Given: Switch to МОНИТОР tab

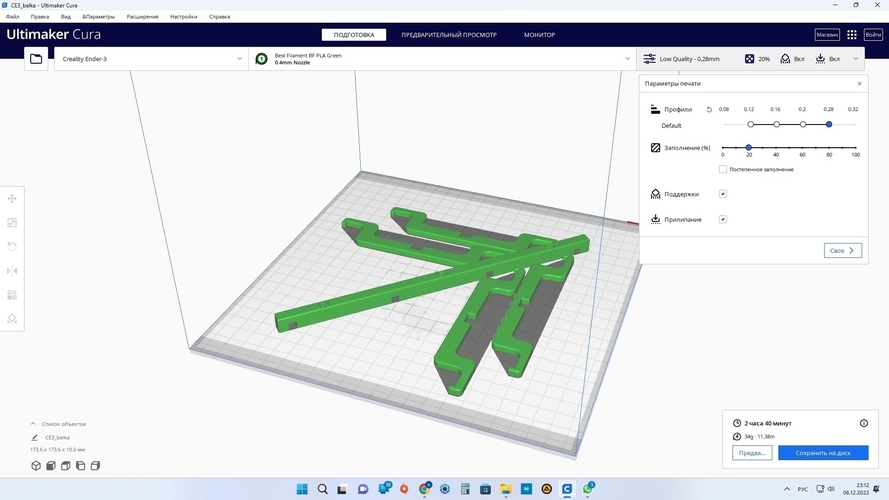Looking at the screenshot, I should (x=539, y=35).
